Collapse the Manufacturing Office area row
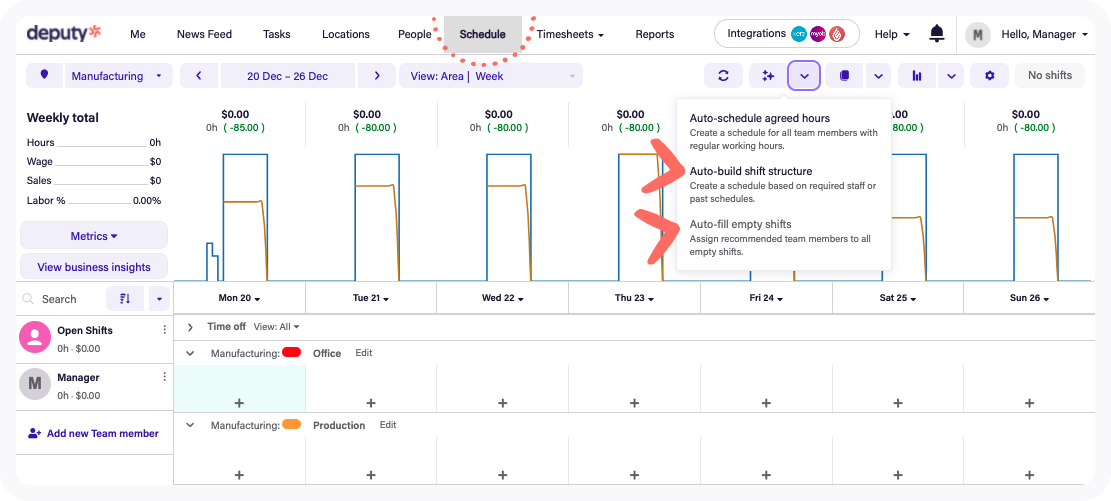This screenshot has height=501, width=1111. click(190, 353)
